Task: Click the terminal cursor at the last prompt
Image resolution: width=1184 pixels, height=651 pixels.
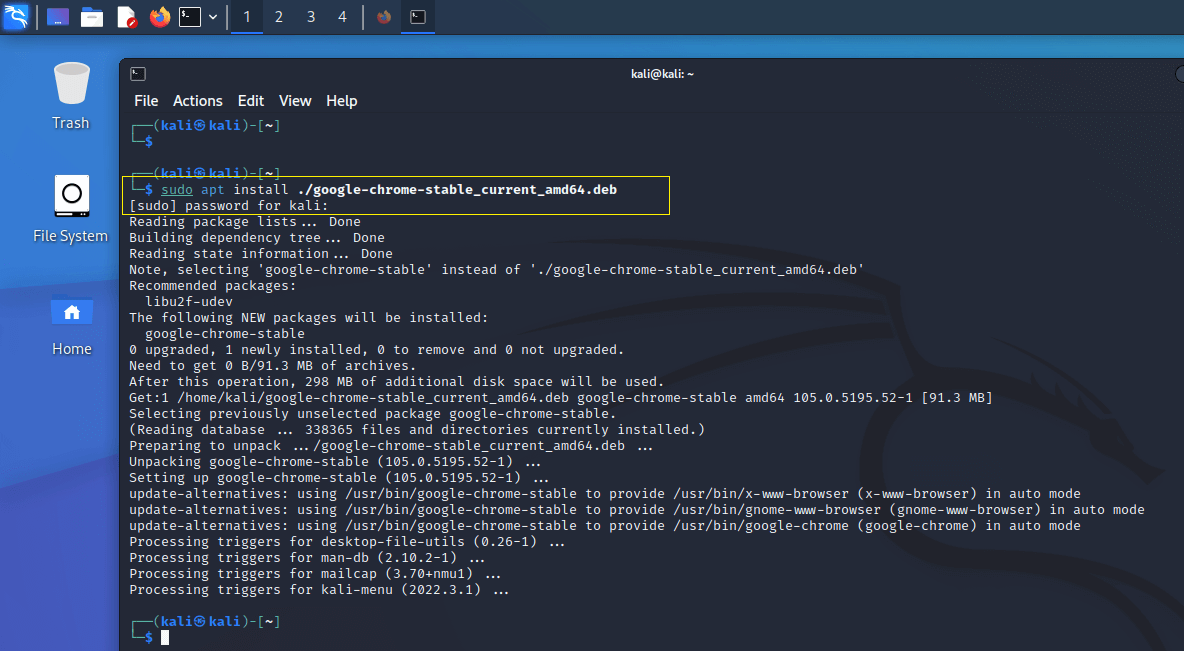Action: 165,637
